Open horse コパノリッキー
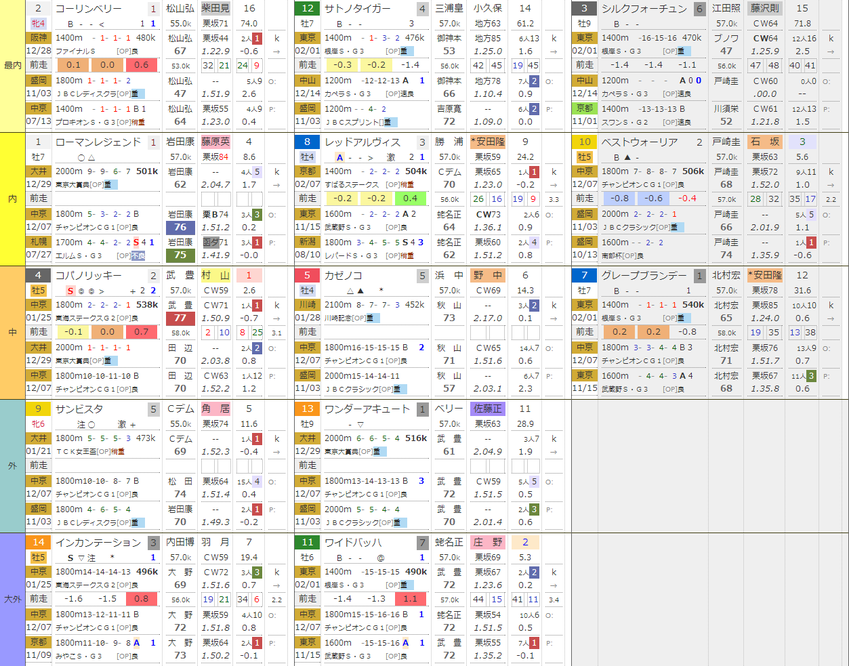 (88, 276)
